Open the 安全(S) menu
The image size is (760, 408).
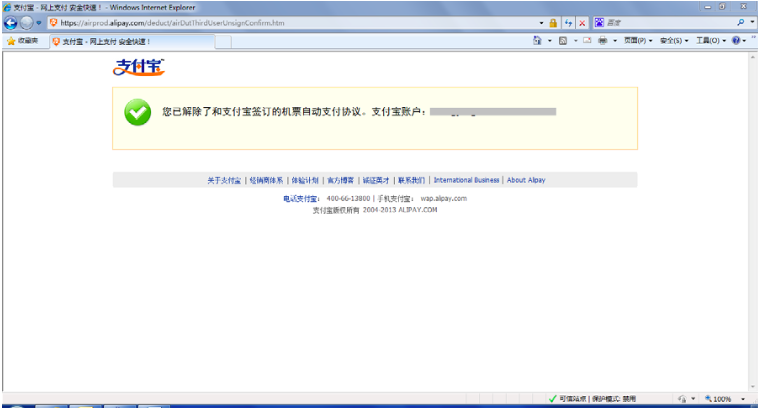coord(674,41)
